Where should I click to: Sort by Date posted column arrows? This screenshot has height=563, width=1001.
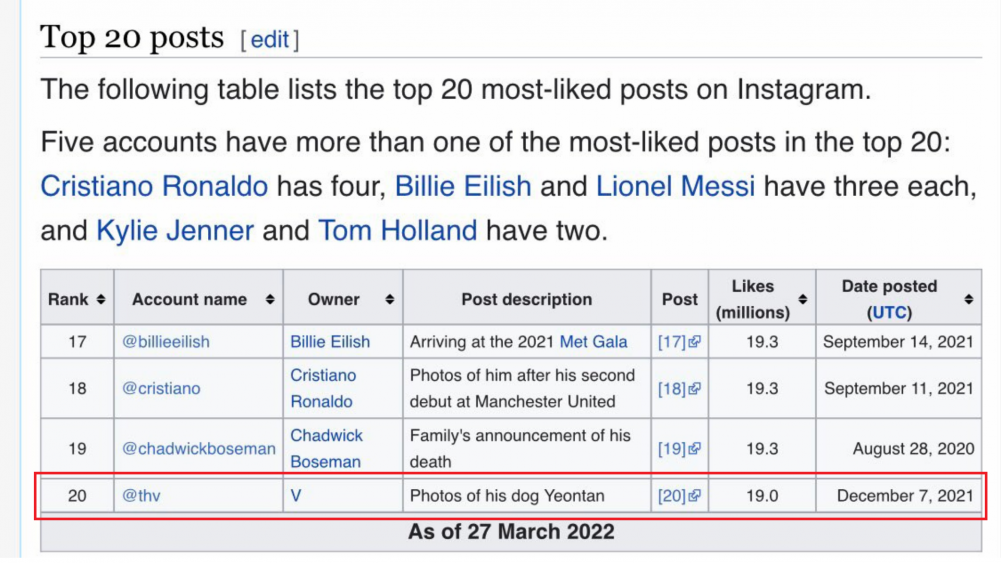point(968,299)
